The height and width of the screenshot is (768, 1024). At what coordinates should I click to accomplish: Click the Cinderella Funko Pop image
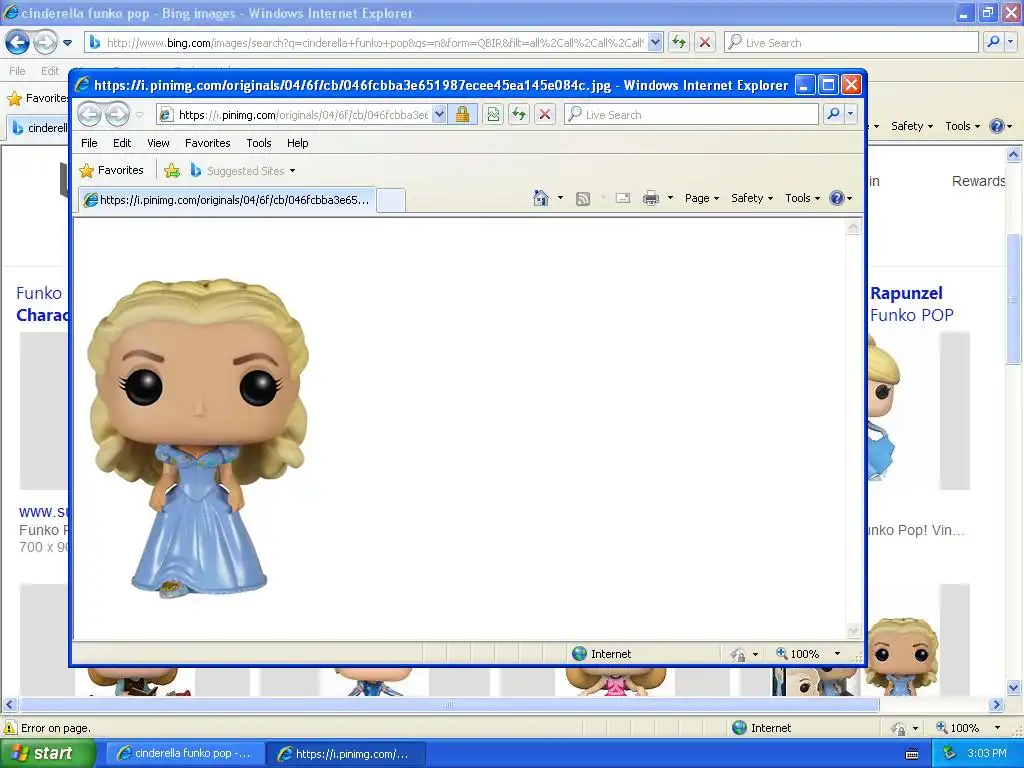coord(198,438)
